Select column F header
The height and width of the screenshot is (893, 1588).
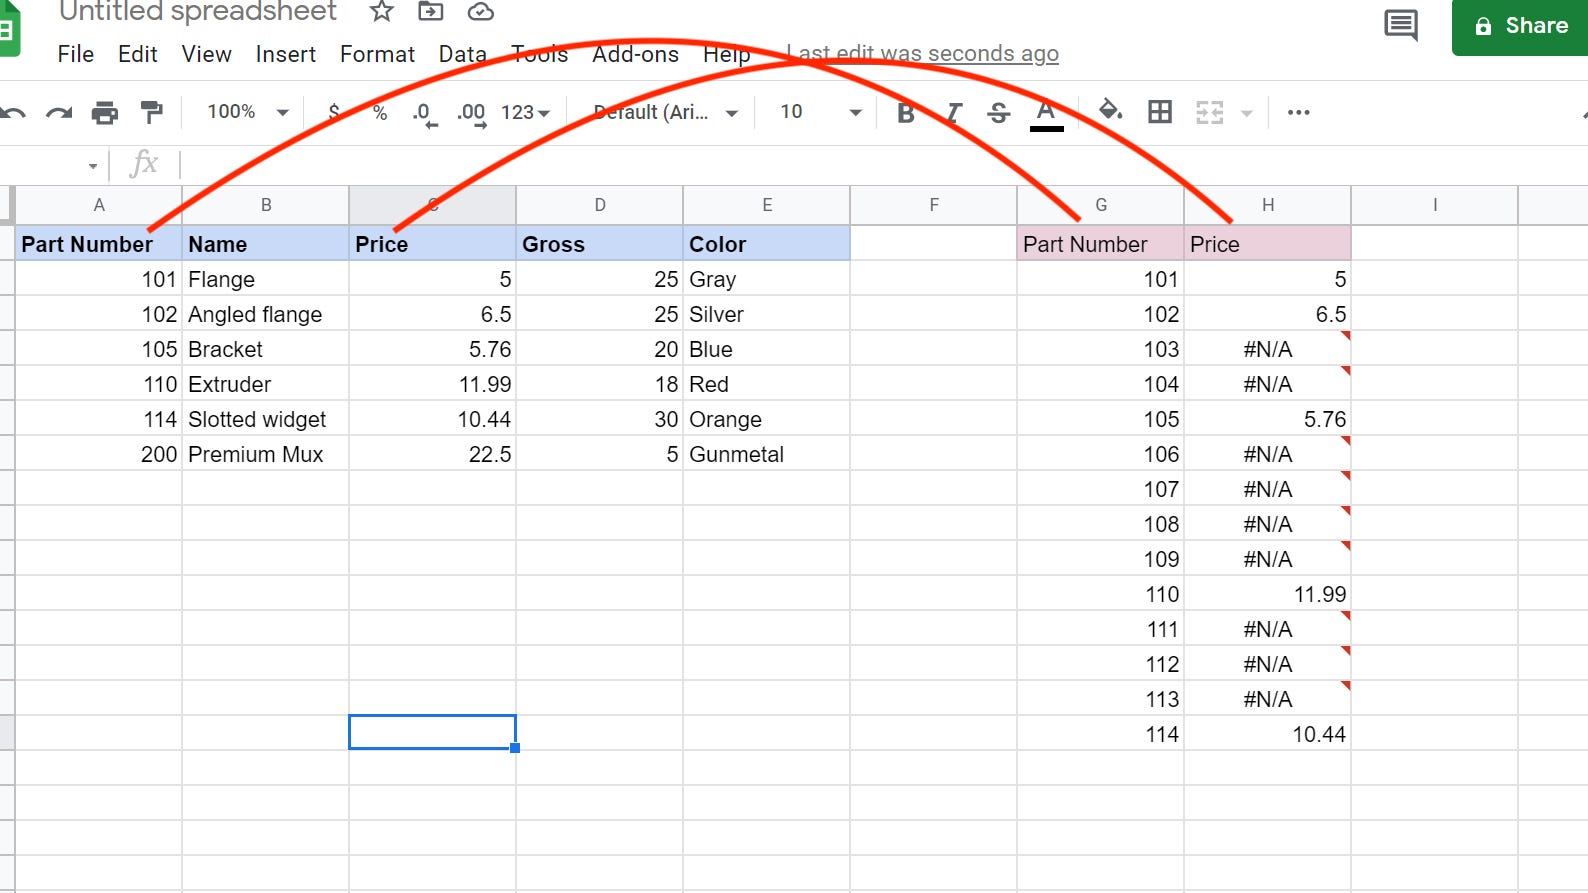934,205
